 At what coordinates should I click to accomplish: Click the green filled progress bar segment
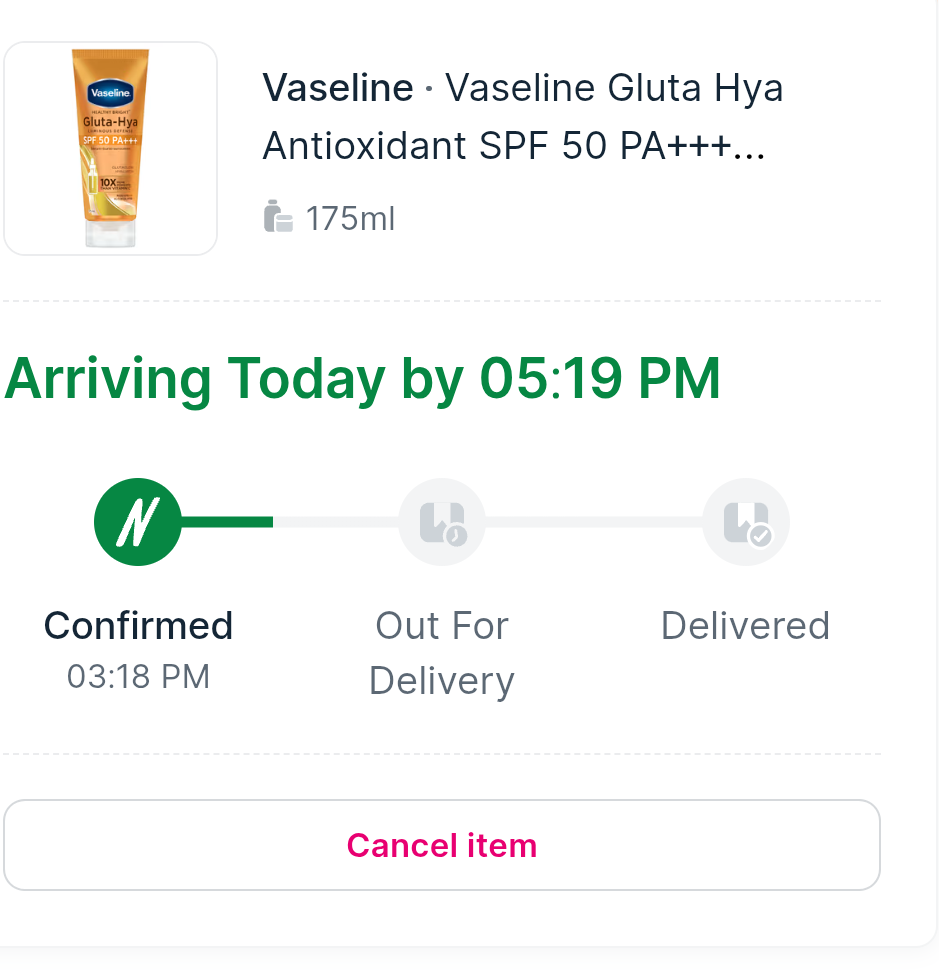(227, 522)
